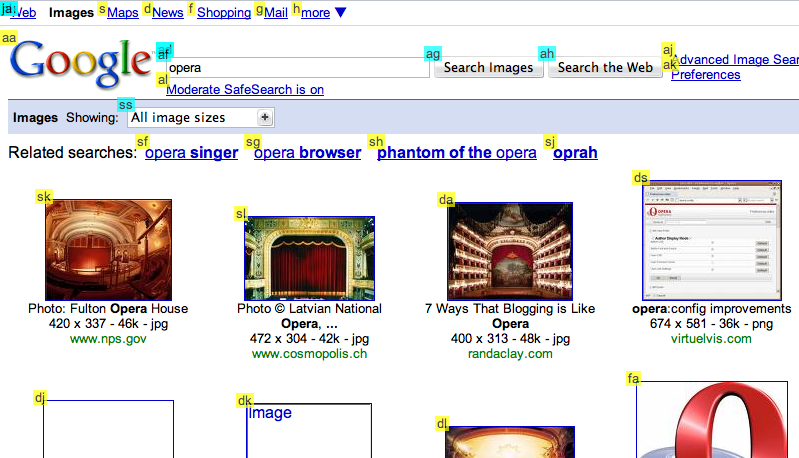This screenshot has width=799, height=458.
Task: Click the Search the Web button
Action: click(x=605, y=68)
